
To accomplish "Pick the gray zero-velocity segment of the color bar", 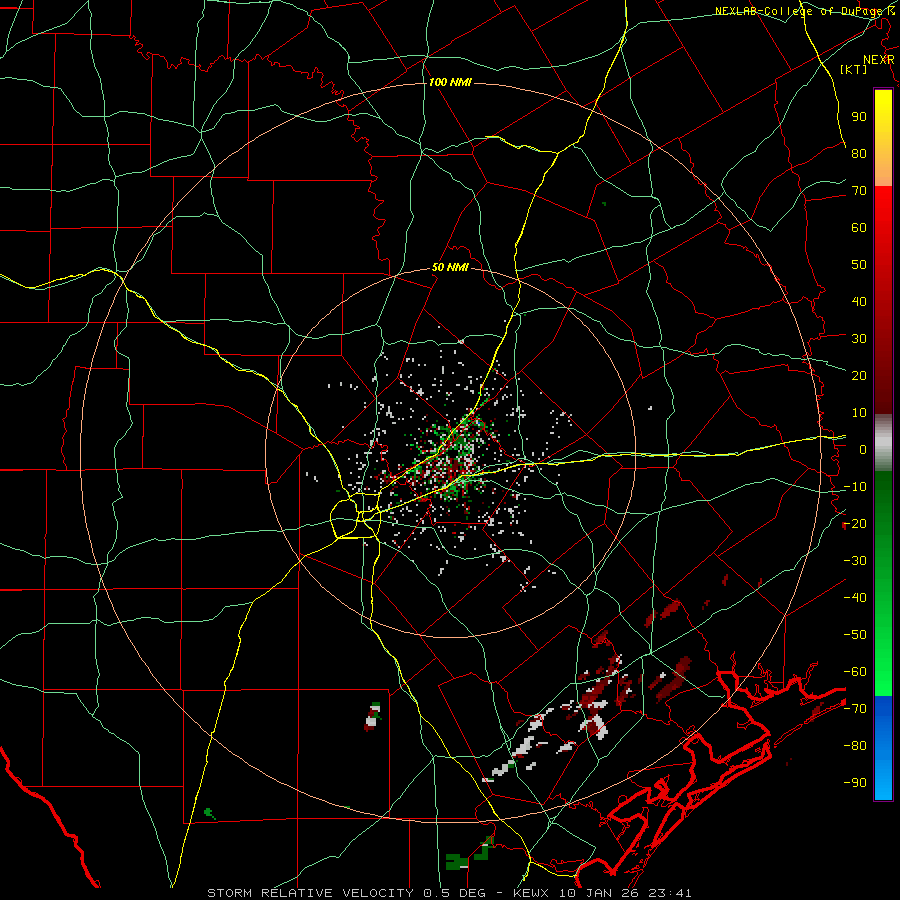I will coord(883,443).
